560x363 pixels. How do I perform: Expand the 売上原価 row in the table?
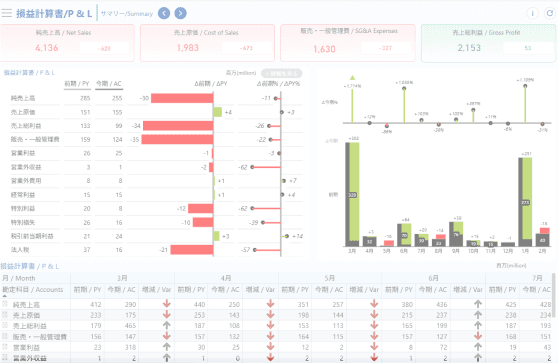coord(5,315)
